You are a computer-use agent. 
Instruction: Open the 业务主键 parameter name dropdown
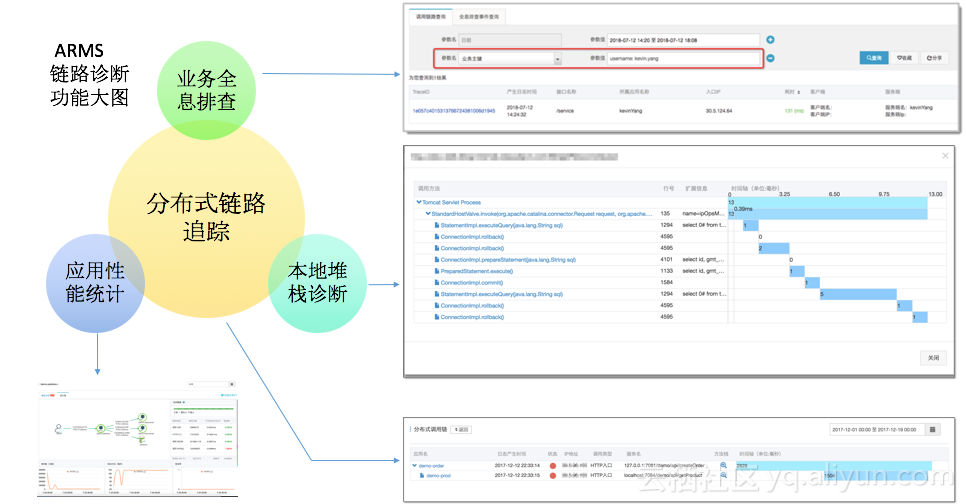510,59
